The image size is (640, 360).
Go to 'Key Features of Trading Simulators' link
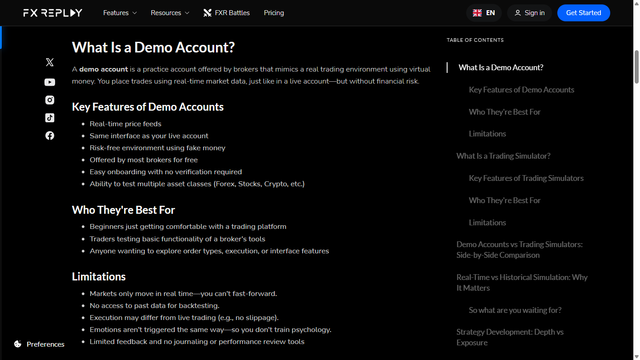point(526,178)
